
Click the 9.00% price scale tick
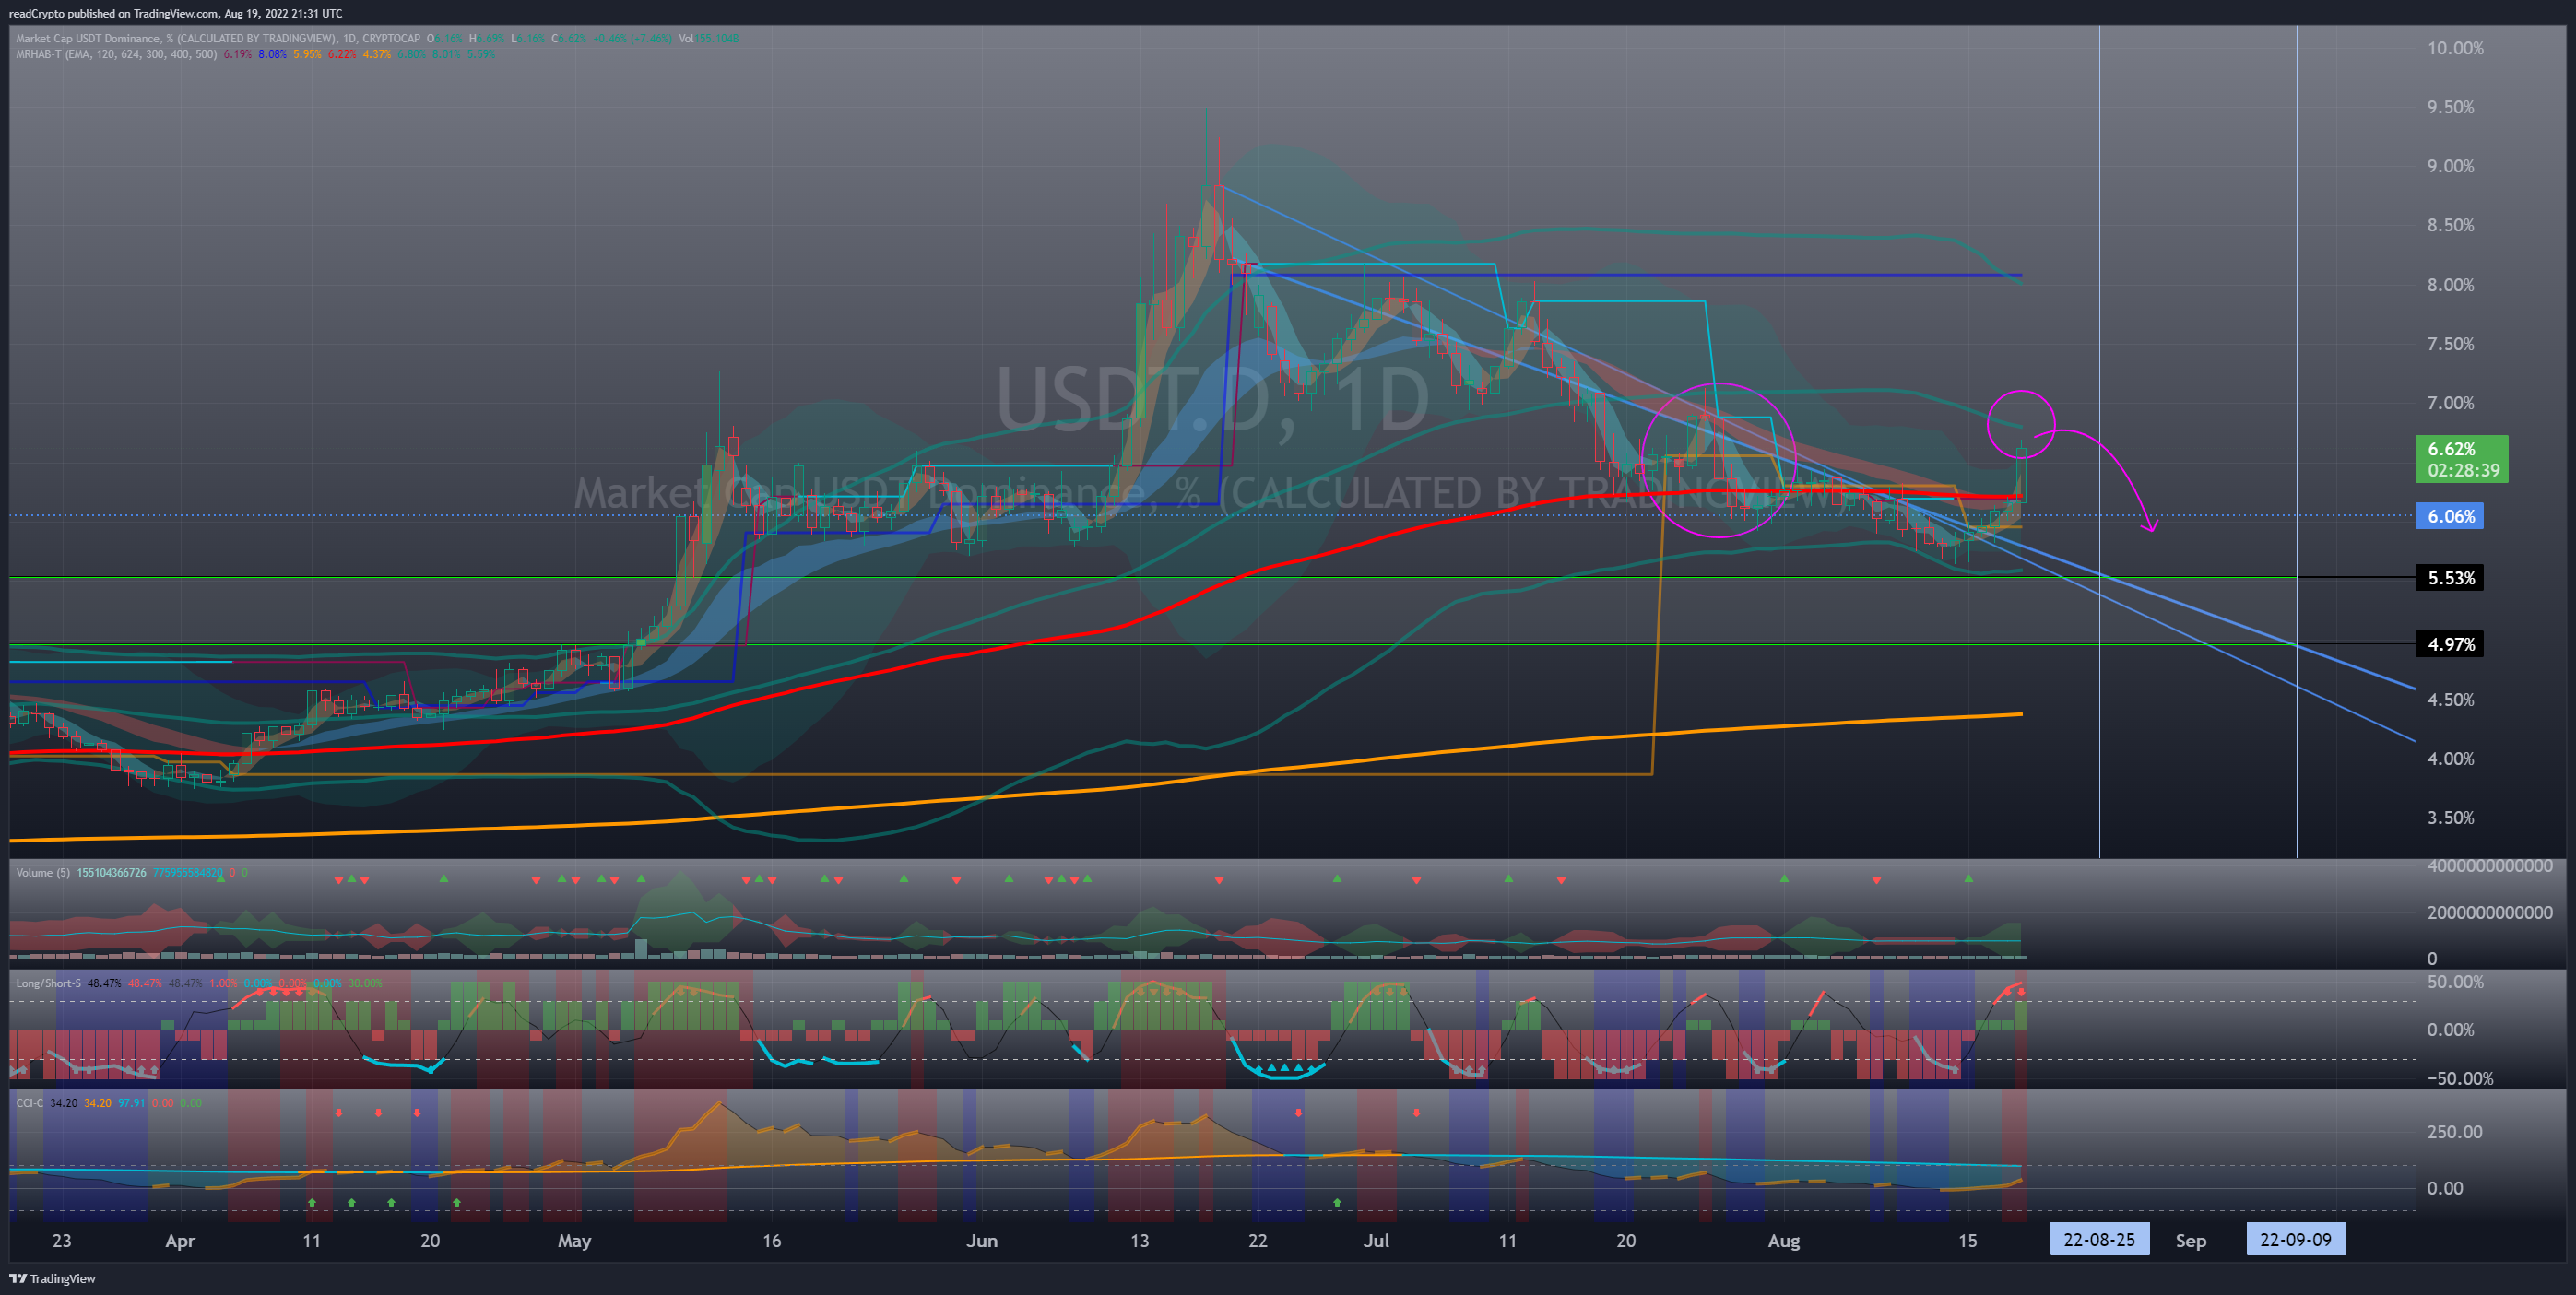pyautogui.click(x=2450, y=166)
